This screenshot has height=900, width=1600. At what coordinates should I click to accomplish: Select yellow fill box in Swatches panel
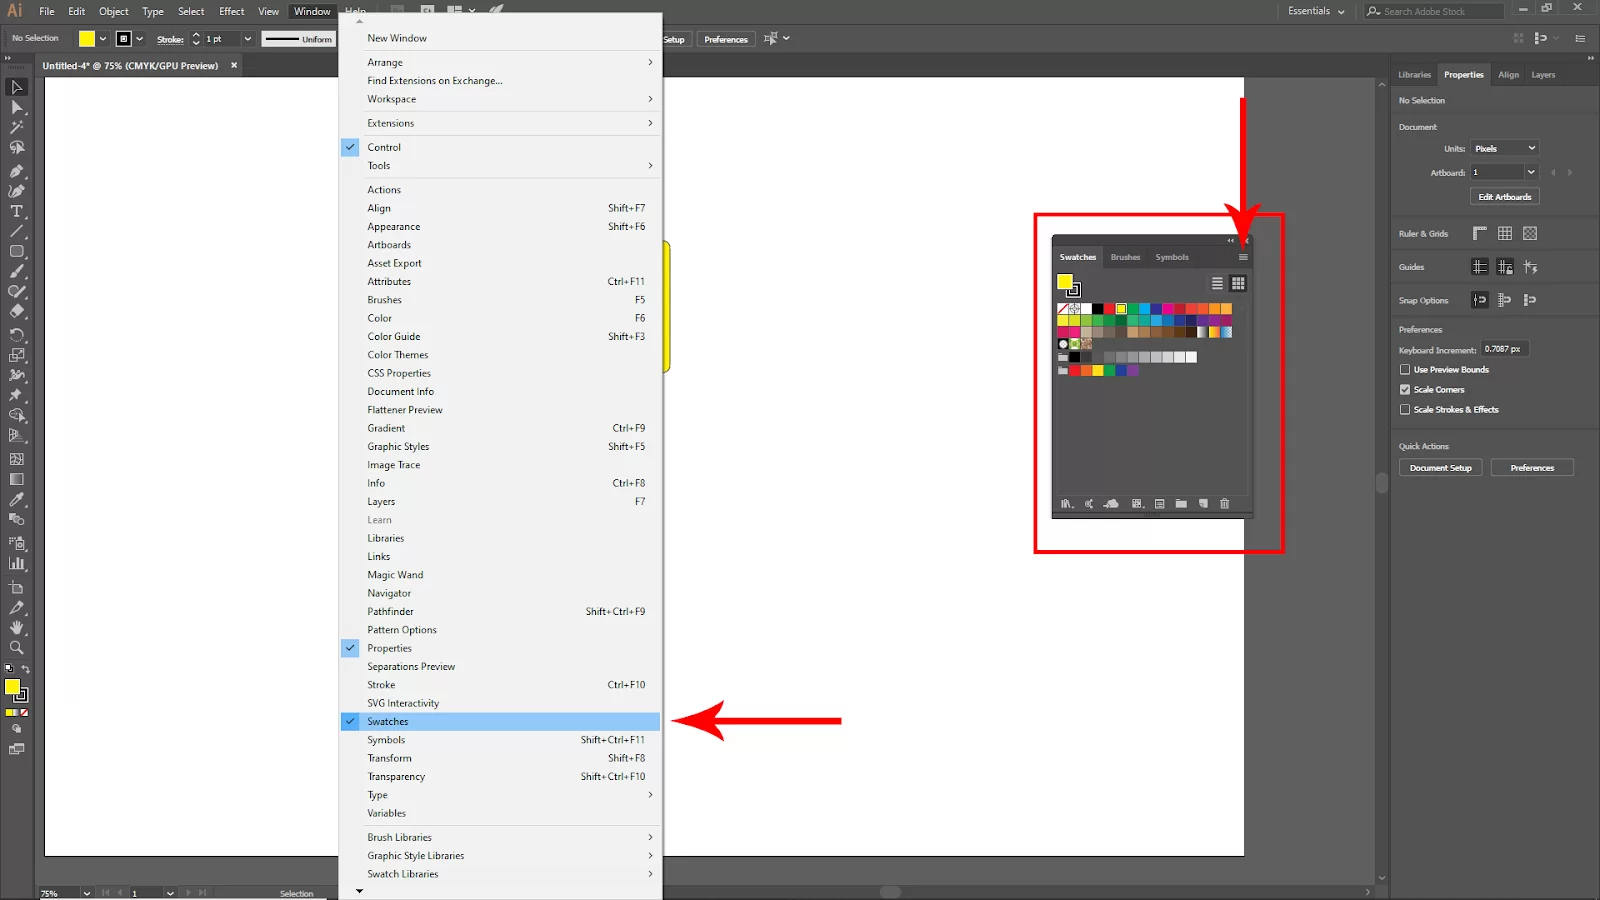click(x=1064, y=281)
